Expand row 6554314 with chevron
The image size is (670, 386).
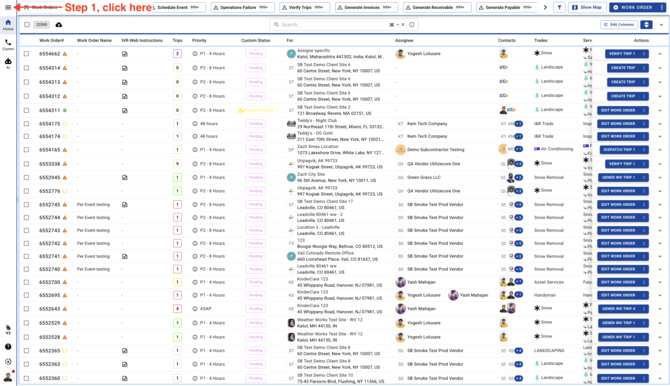tap(660, 68)
